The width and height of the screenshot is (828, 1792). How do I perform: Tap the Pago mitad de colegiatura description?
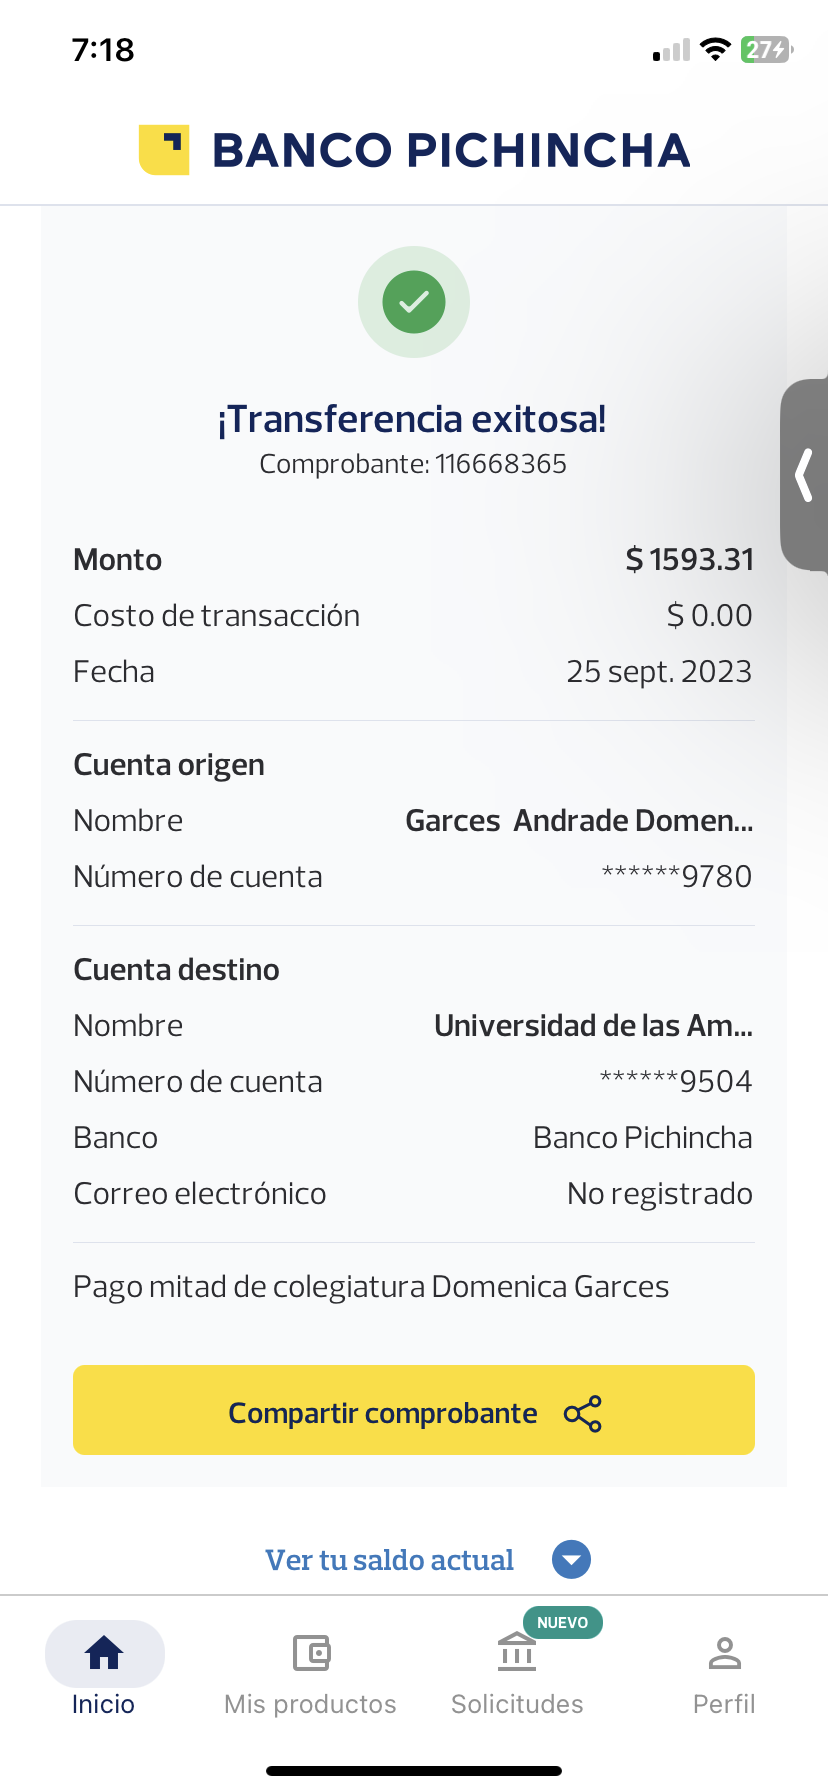(371, 1287)
